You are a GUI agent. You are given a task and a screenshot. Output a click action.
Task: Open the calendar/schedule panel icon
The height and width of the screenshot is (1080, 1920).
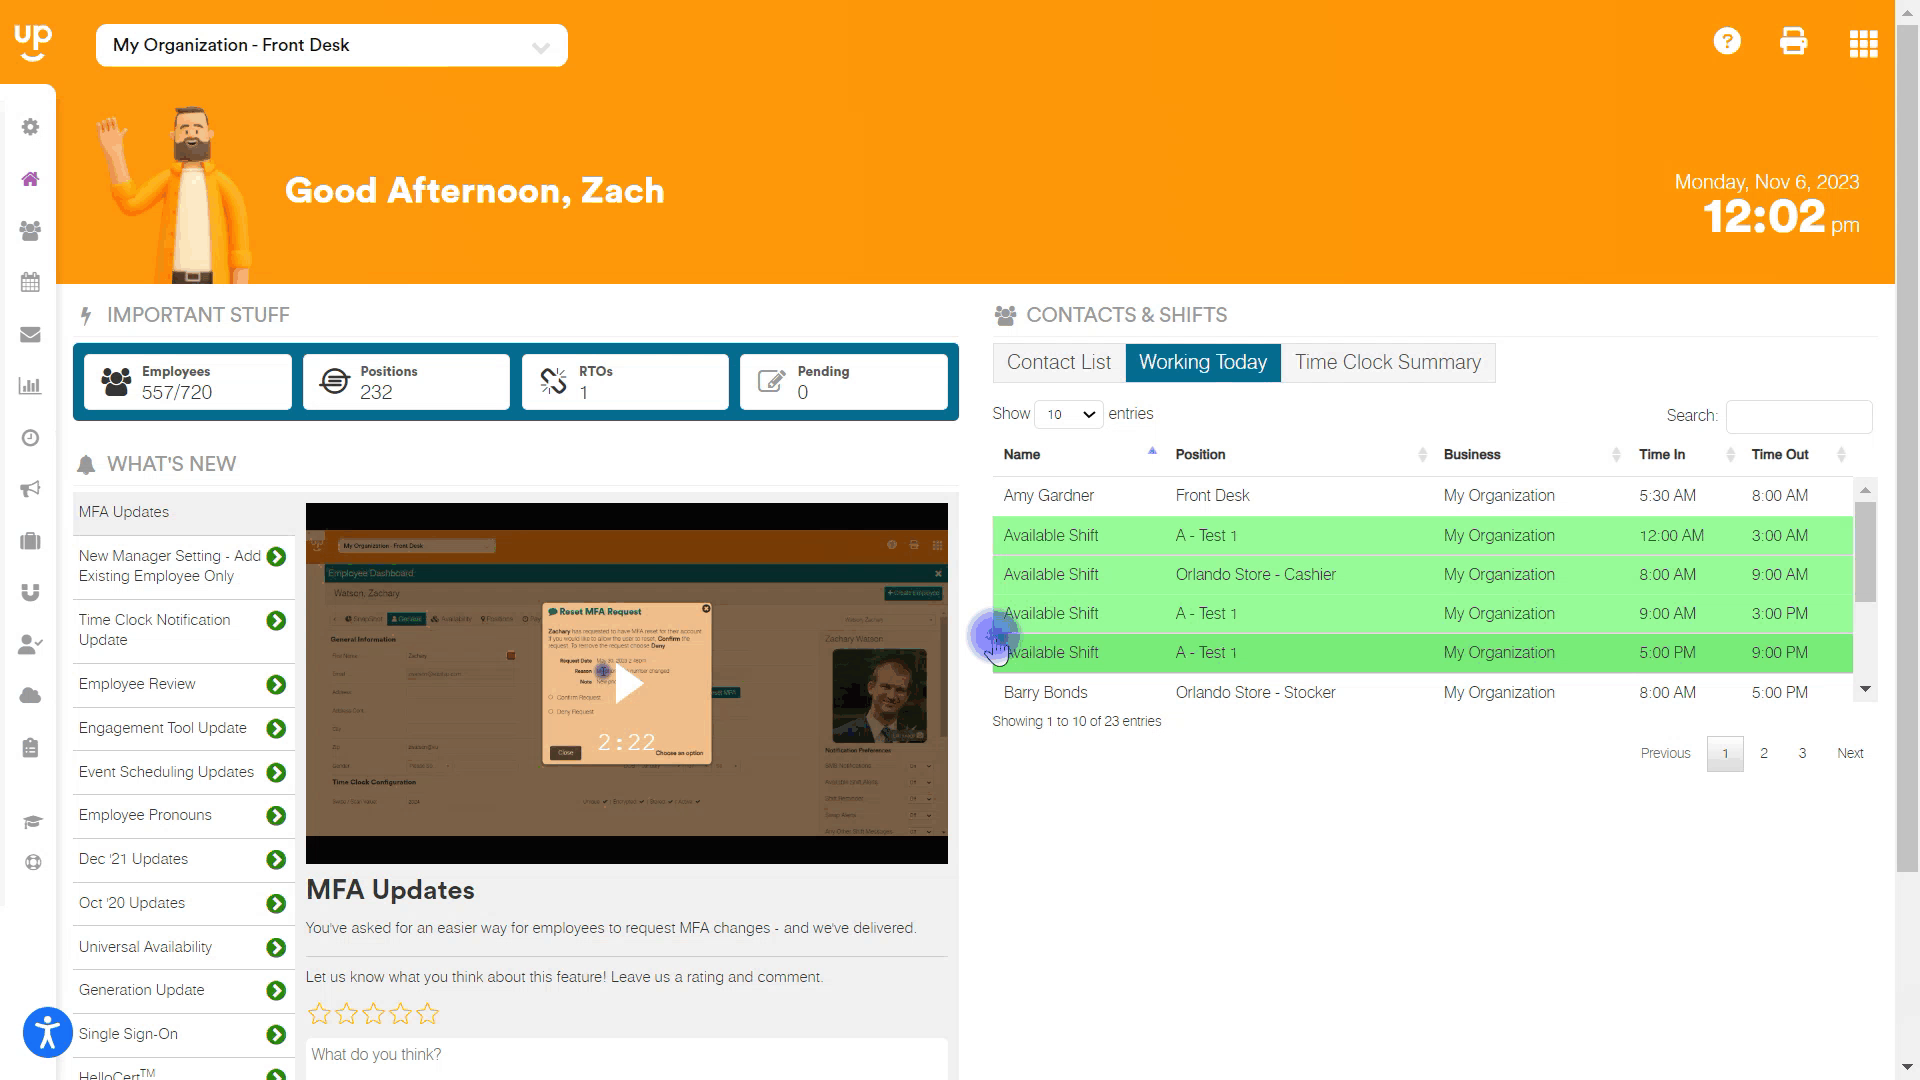coord(29,282)
